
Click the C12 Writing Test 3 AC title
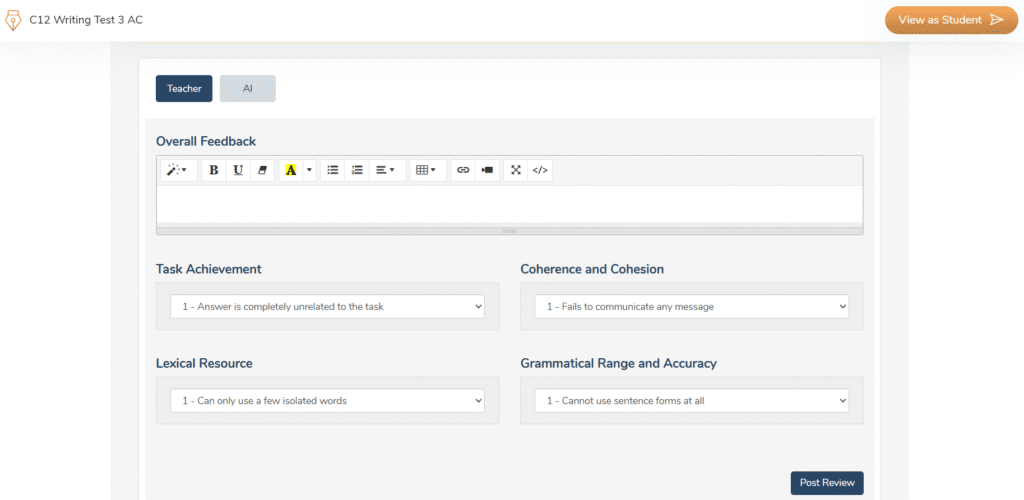(x=86, y=20)
